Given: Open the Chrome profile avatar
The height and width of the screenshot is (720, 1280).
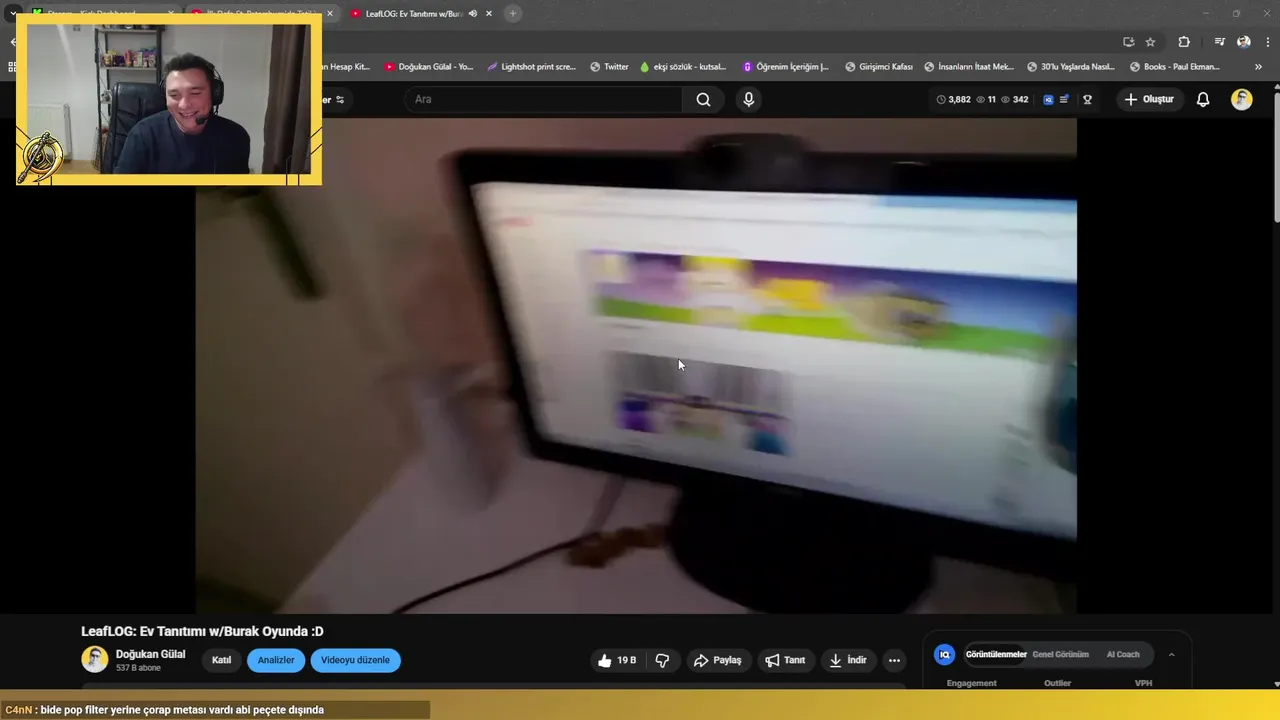Looking at the screenshot, I should click(x=1244, y=42).
